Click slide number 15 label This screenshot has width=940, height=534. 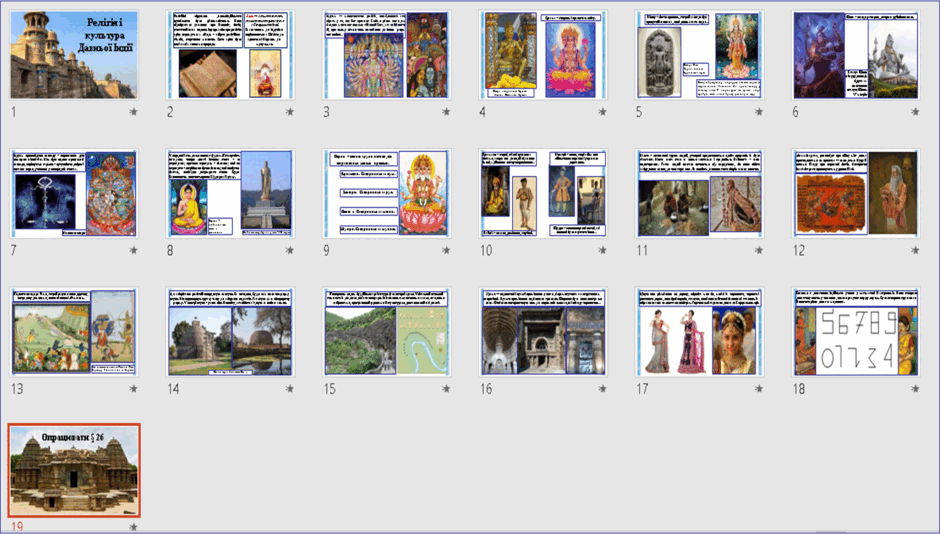click(x=330, y=389)
